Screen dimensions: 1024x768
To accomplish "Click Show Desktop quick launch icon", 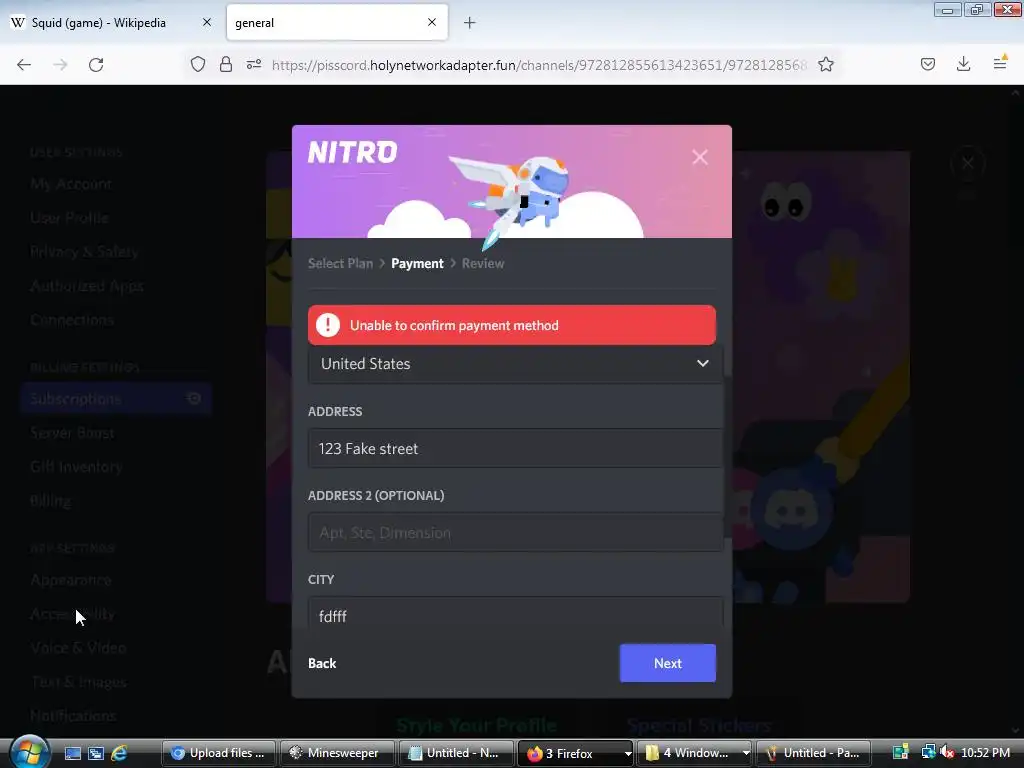I will coord(72,753).
